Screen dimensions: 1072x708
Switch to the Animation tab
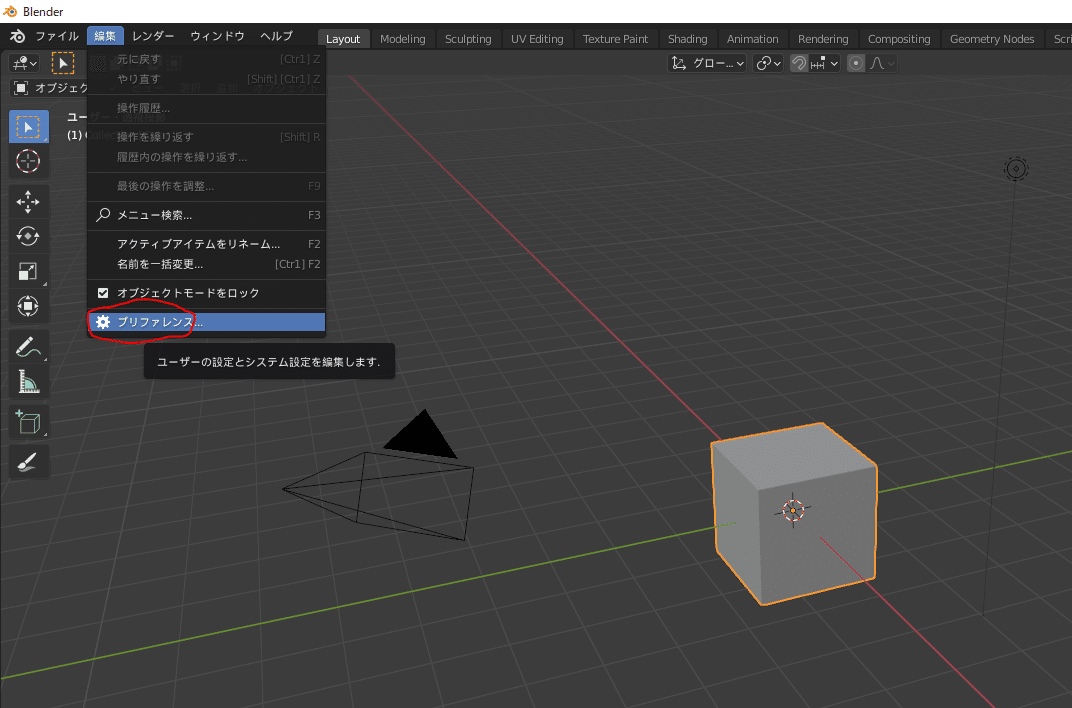[x=753, y=39]
